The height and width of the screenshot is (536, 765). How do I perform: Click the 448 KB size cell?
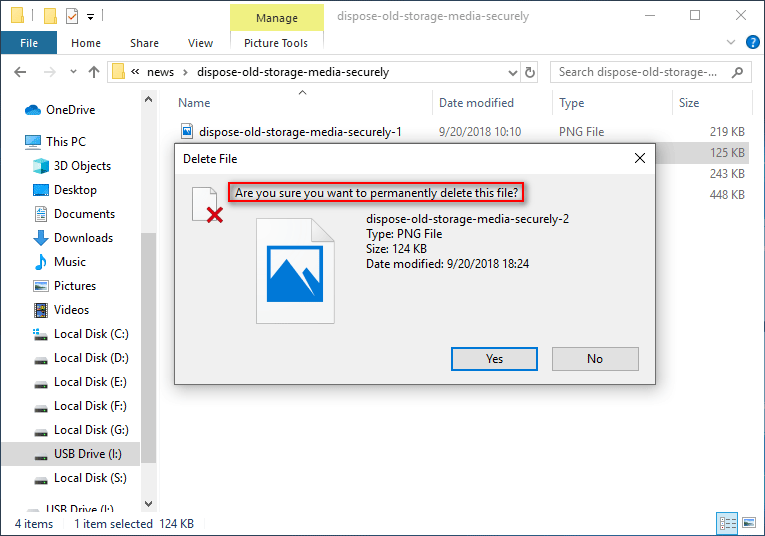[x=727, y=195]
